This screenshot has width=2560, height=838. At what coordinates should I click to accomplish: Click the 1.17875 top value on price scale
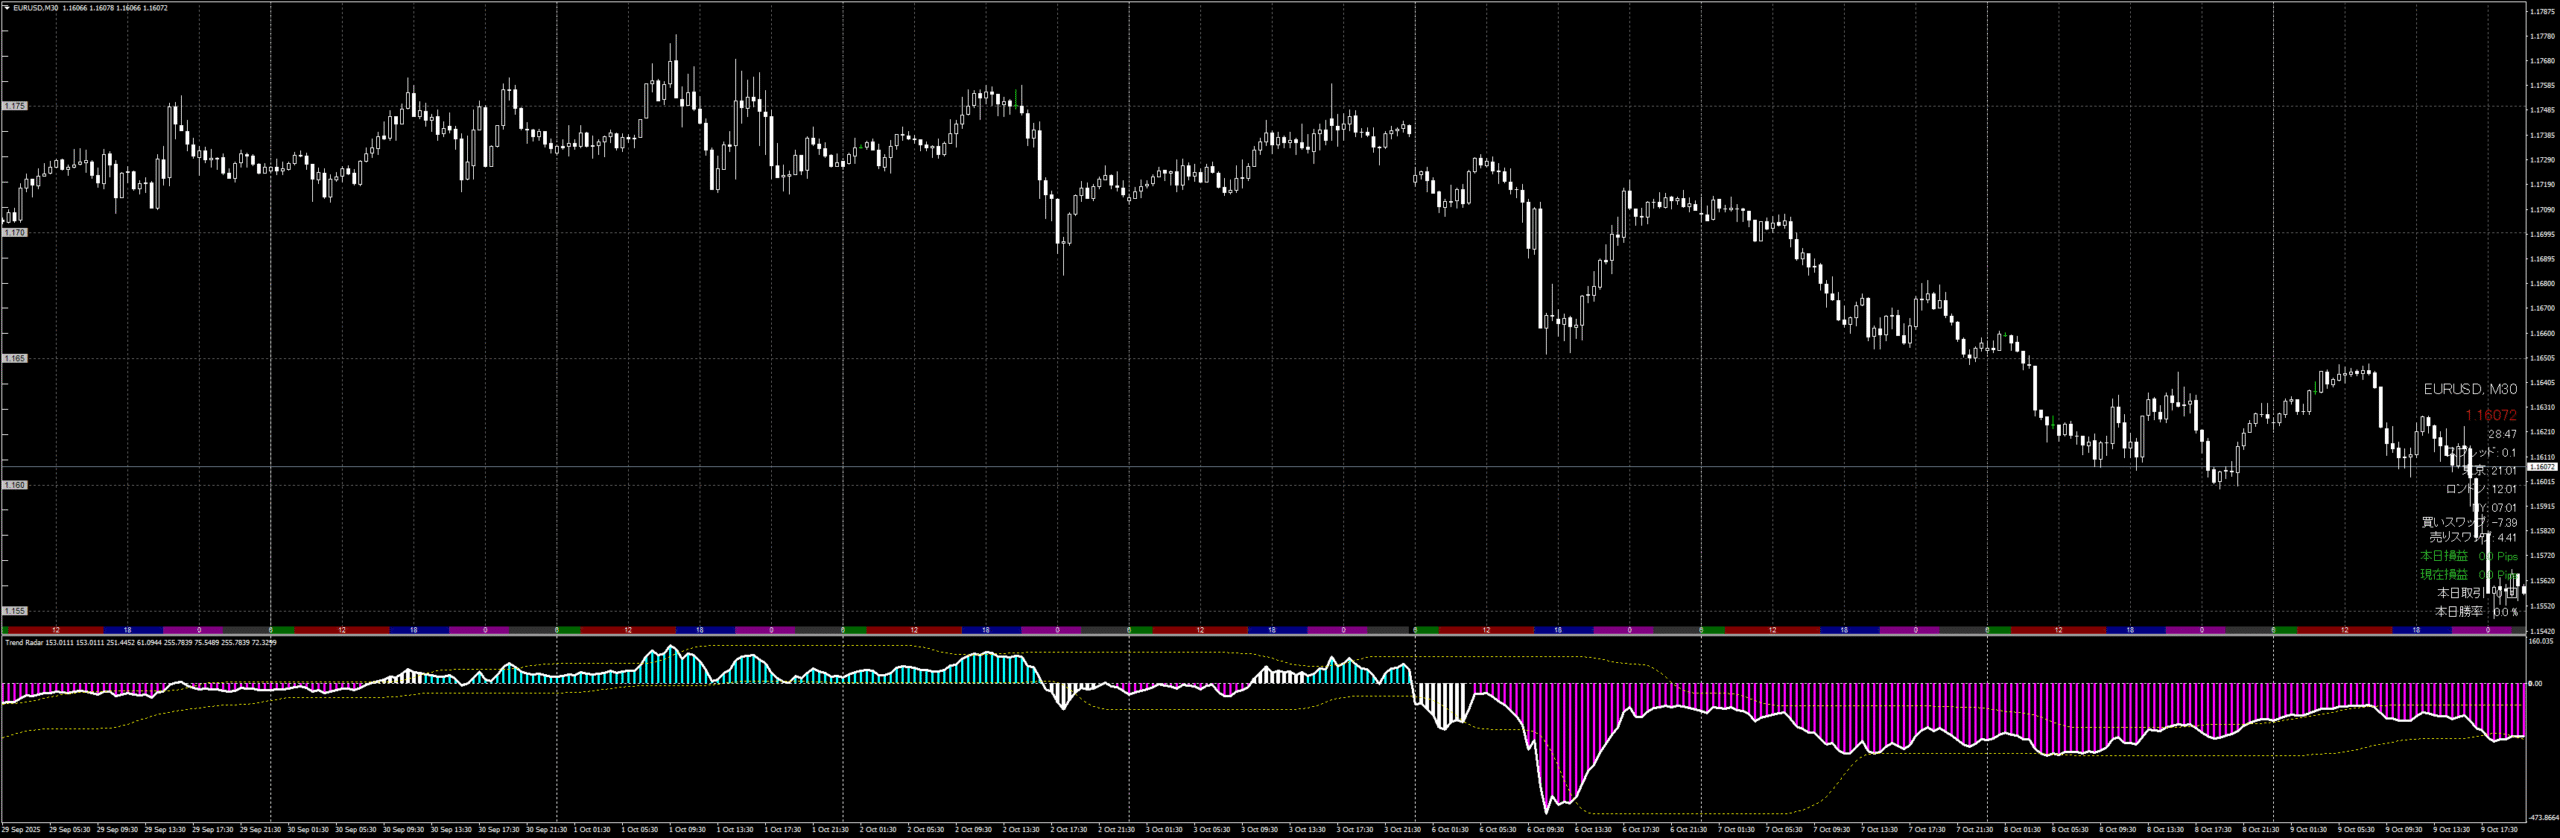(x=2541, y=12)
